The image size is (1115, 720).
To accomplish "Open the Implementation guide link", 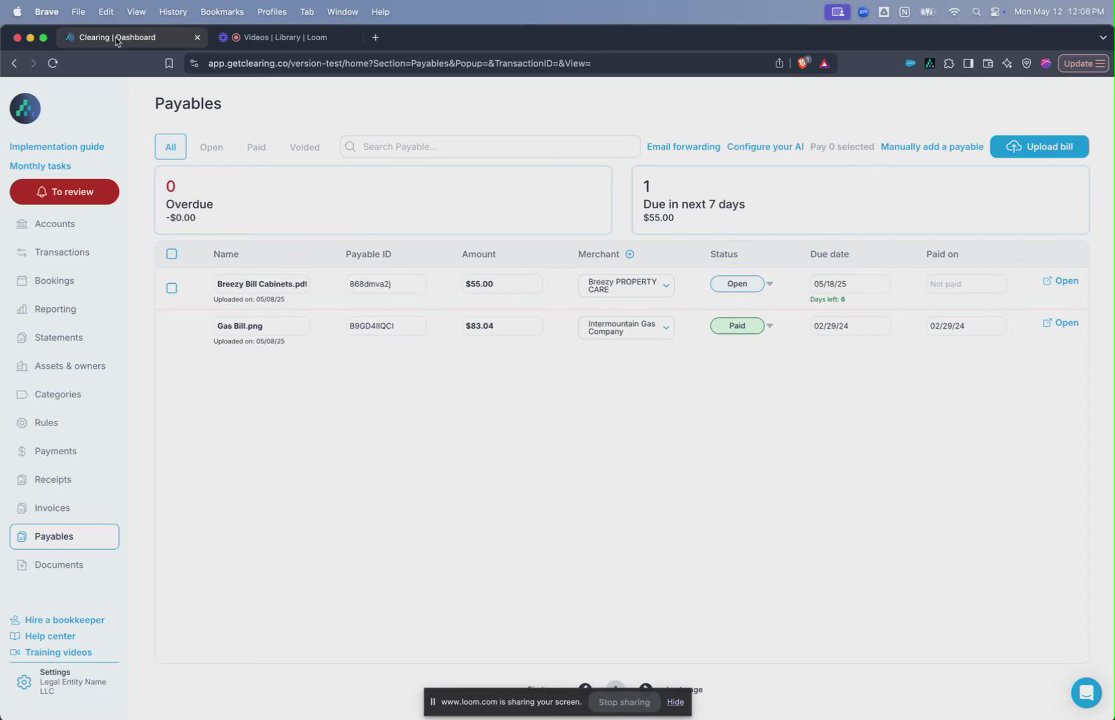I will (x=57, y=146).
